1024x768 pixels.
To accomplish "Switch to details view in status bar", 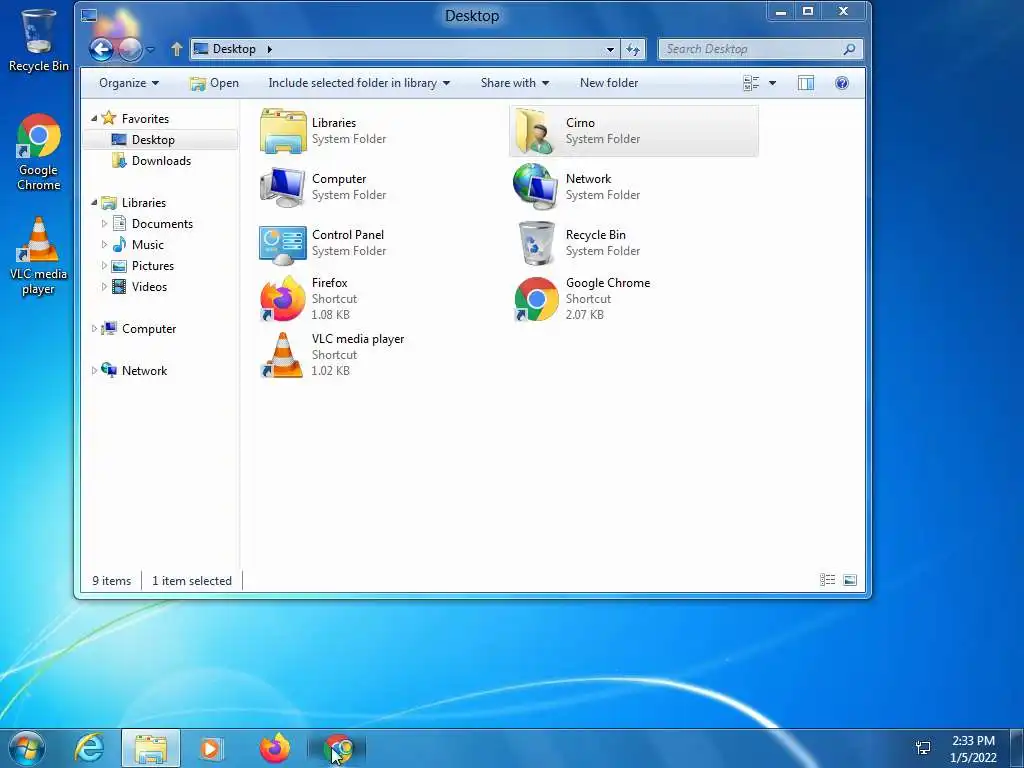I will tap(827, 580).
